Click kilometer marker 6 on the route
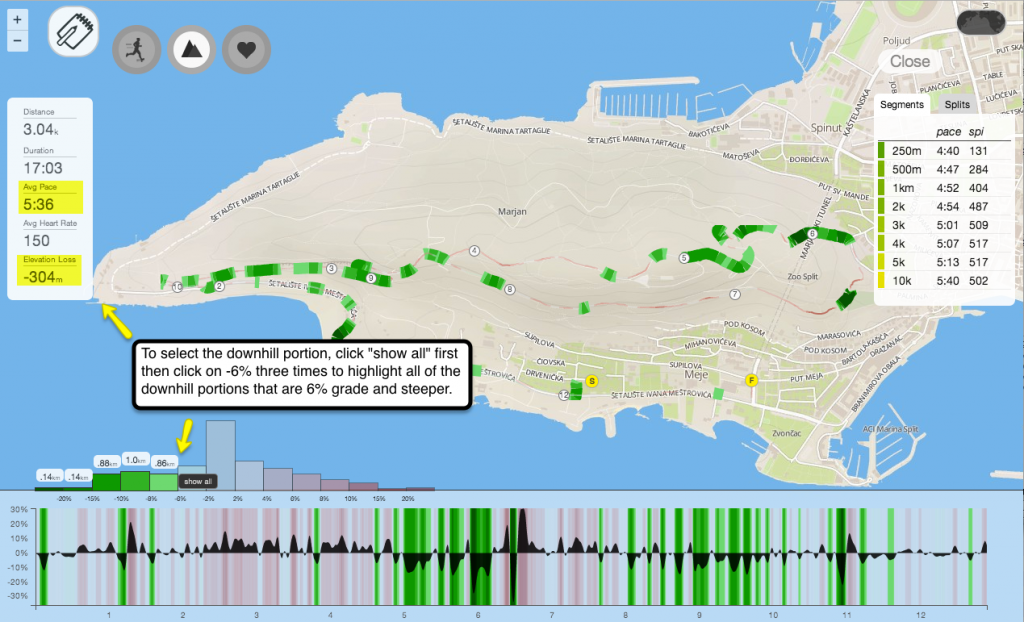1024x622 pixels. point(812,233)
